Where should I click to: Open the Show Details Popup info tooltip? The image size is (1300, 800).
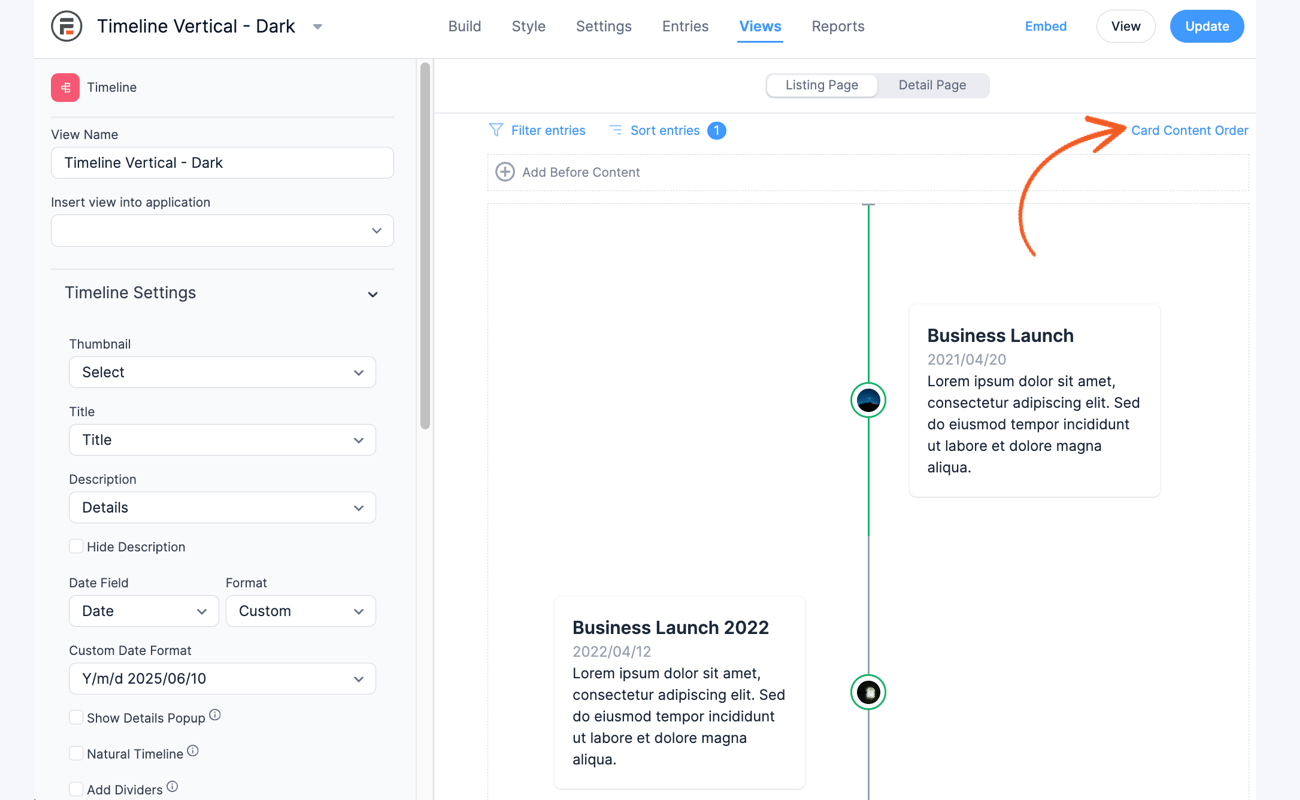[217, 716]
